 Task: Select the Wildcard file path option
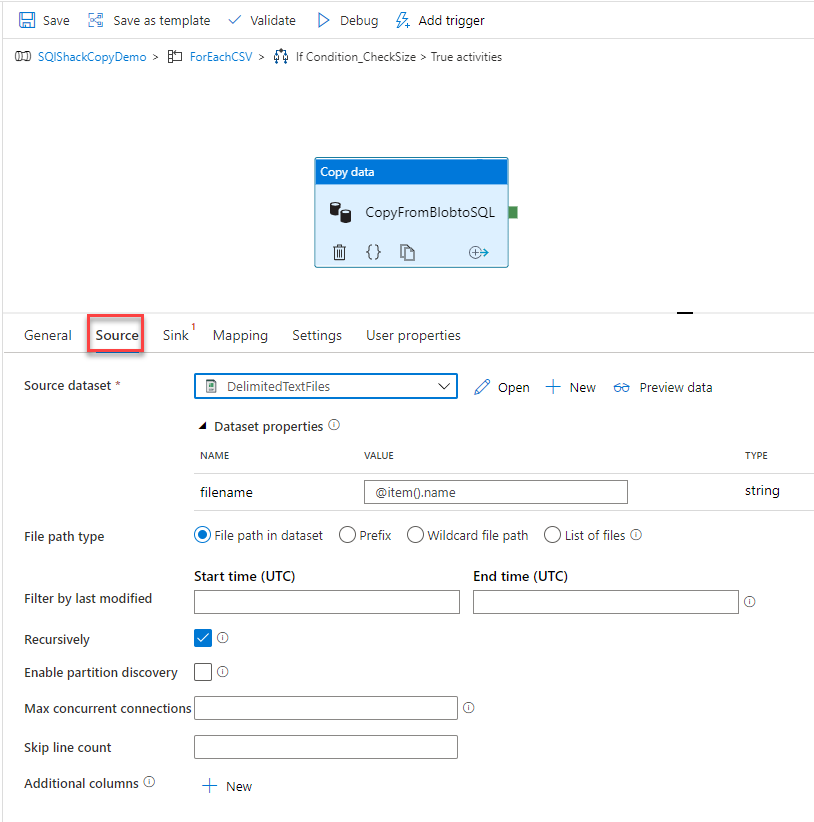pos(415,535)
